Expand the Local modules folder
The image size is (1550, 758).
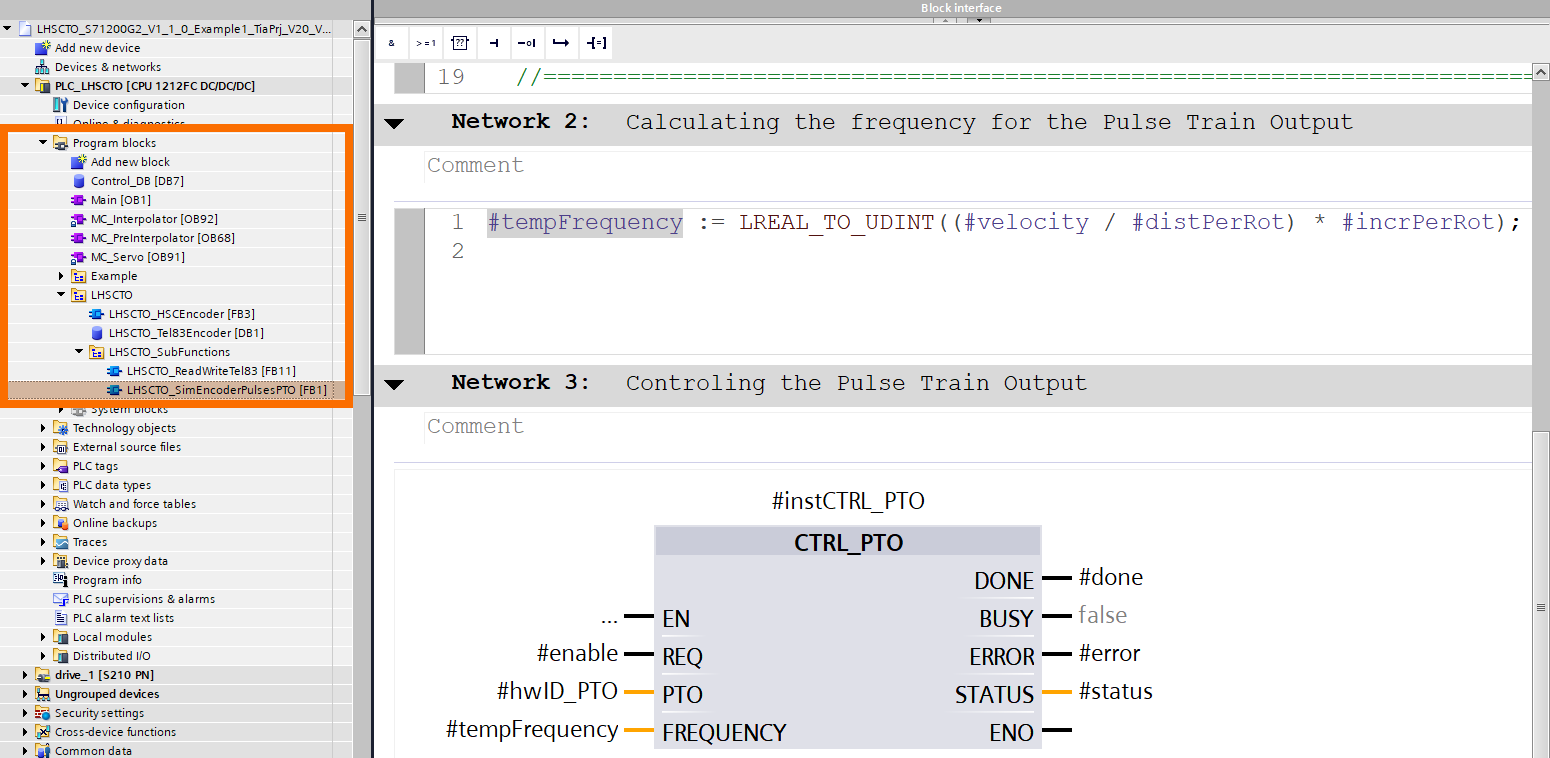click(43, 637)
